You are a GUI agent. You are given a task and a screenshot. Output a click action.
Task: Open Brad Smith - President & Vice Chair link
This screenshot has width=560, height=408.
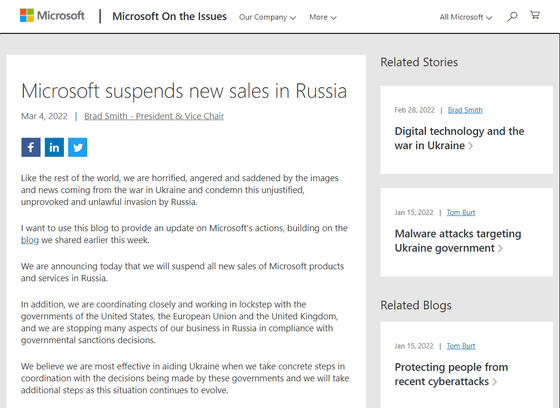[154, 116]
